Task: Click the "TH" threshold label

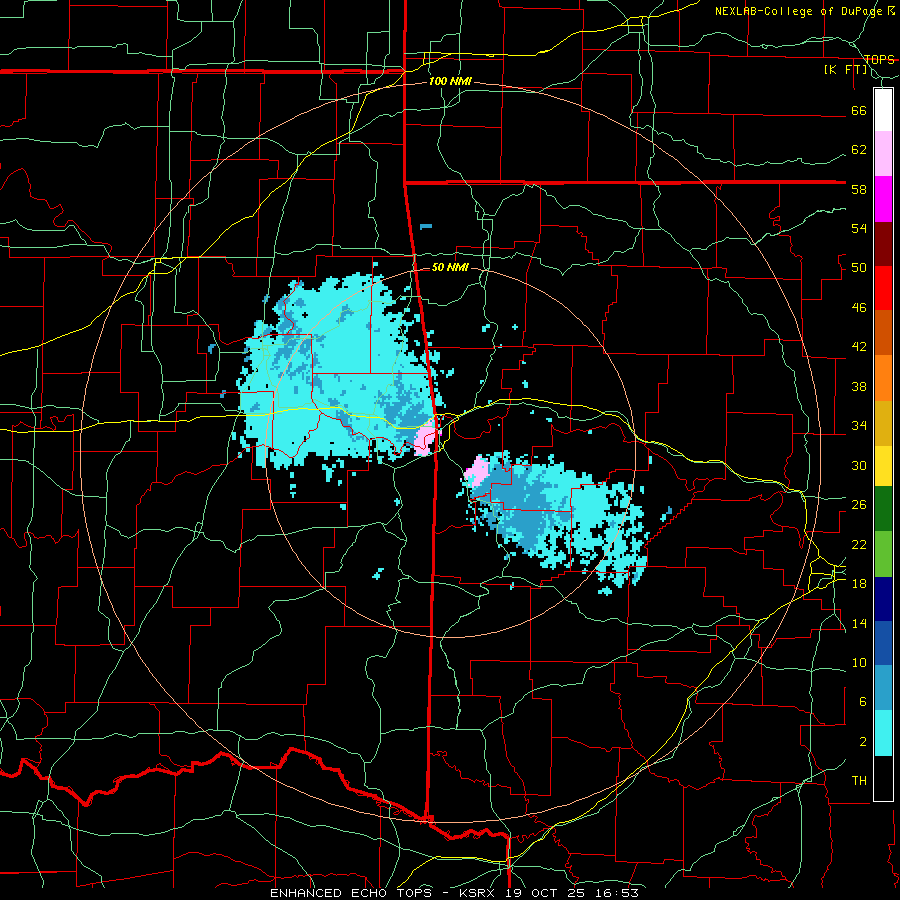Action: click(x=859, y=781)
